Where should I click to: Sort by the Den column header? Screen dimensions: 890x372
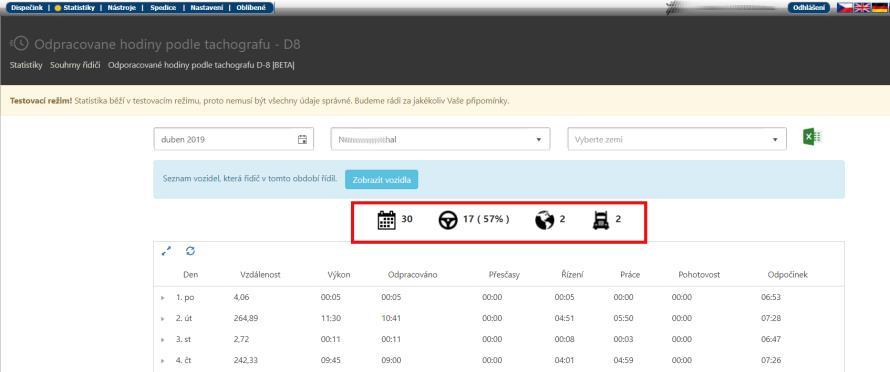pos(191,275)
